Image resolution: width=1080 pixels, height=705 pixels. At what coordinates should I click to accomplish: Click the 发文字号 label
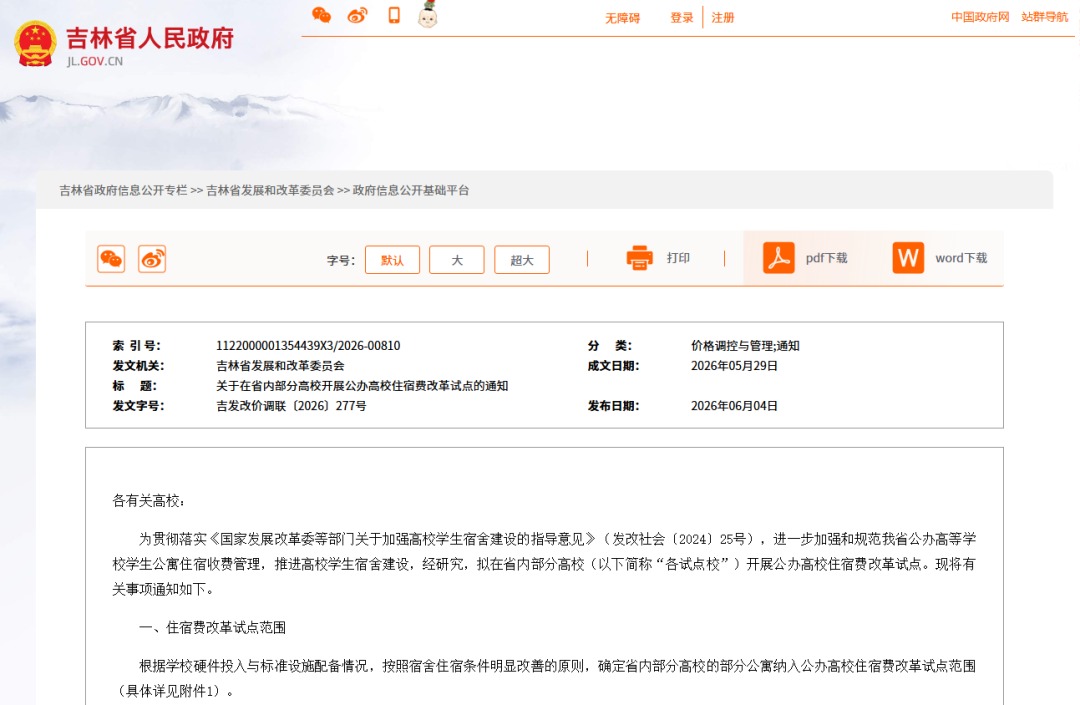point(138,406)
